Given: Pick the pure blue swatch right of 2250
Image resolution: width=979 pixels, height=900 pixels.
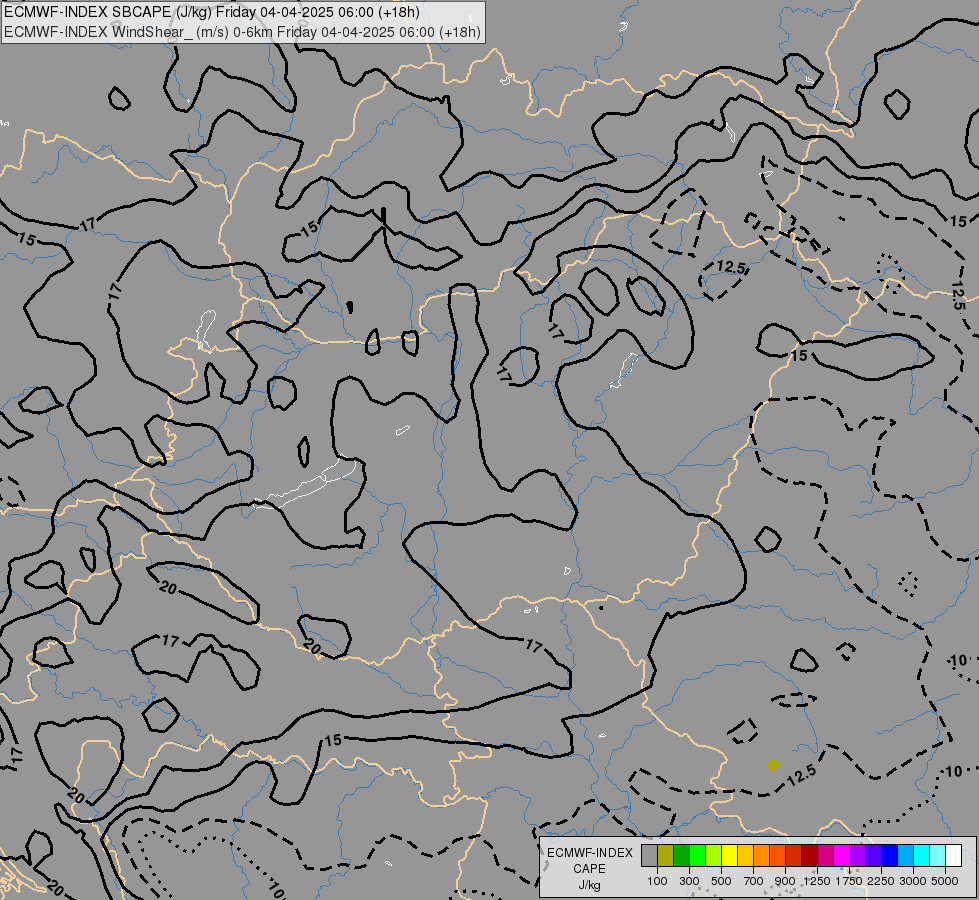Looking at the screenshot, I should click(x=889, y=855).
